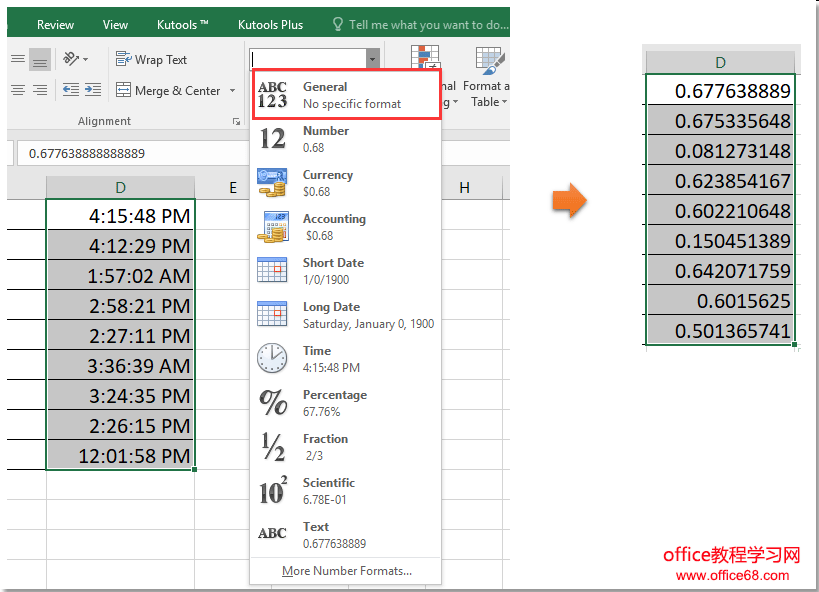Toggle Align Right for the selected cells
Screen dimensions: 819x592
tap(40, 90)
